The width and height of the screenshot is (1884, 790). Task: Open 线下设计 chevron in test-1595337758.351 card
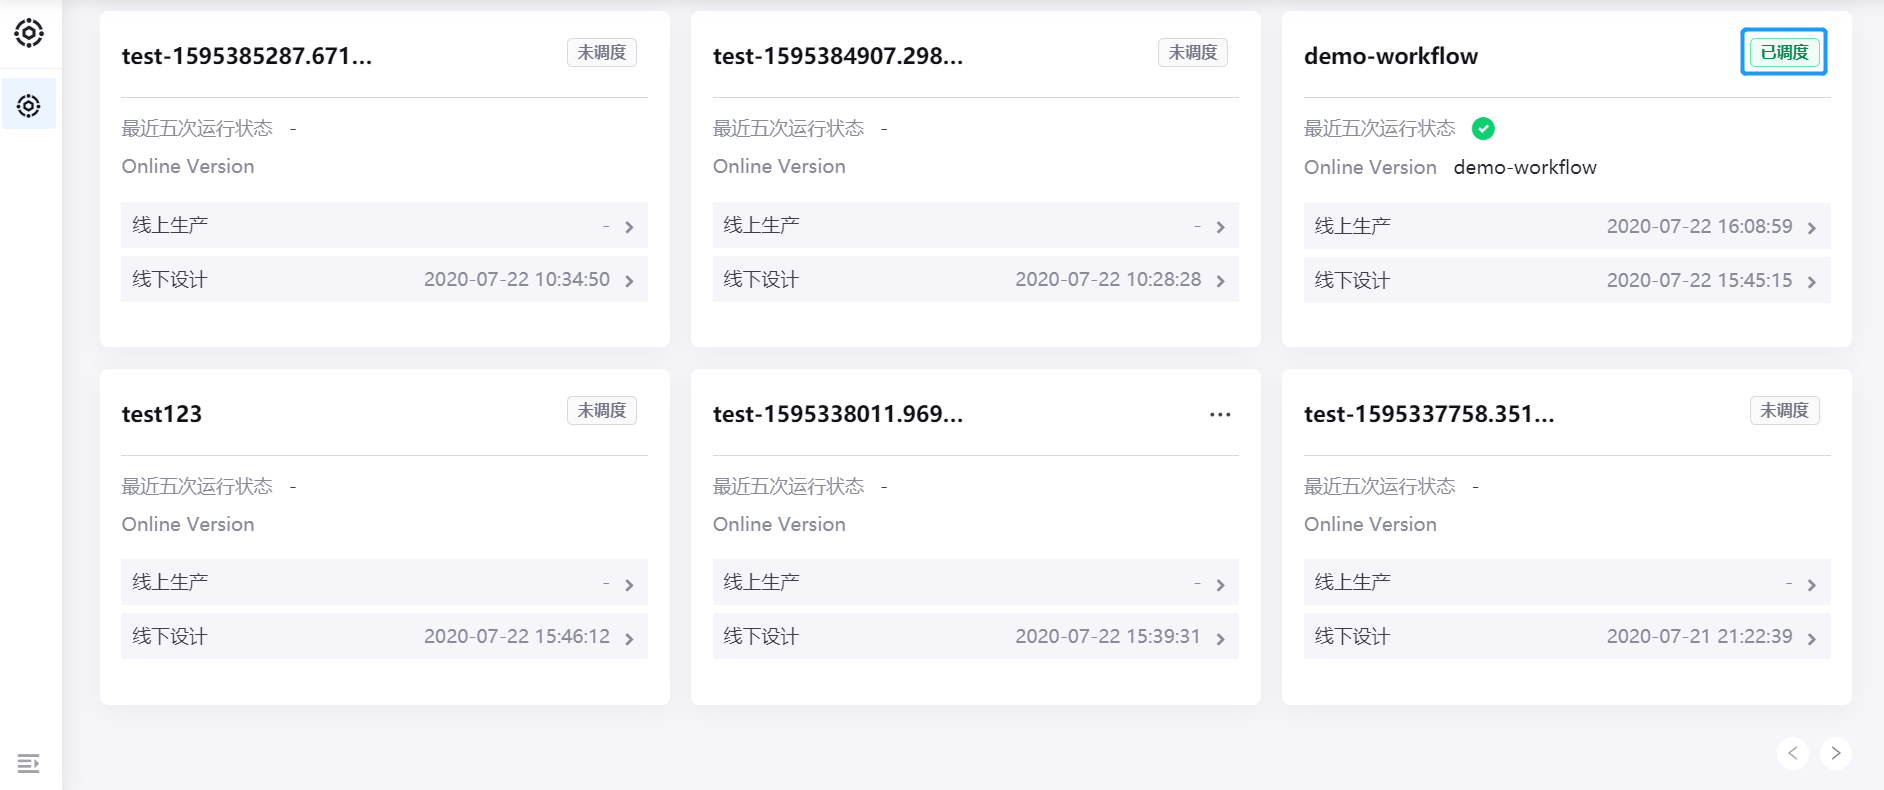[1811, 639]
